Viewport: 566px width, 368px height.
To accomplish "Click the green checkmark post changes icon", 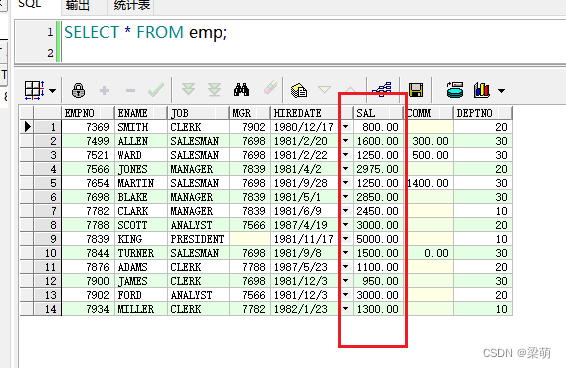I will pos(156,90).
